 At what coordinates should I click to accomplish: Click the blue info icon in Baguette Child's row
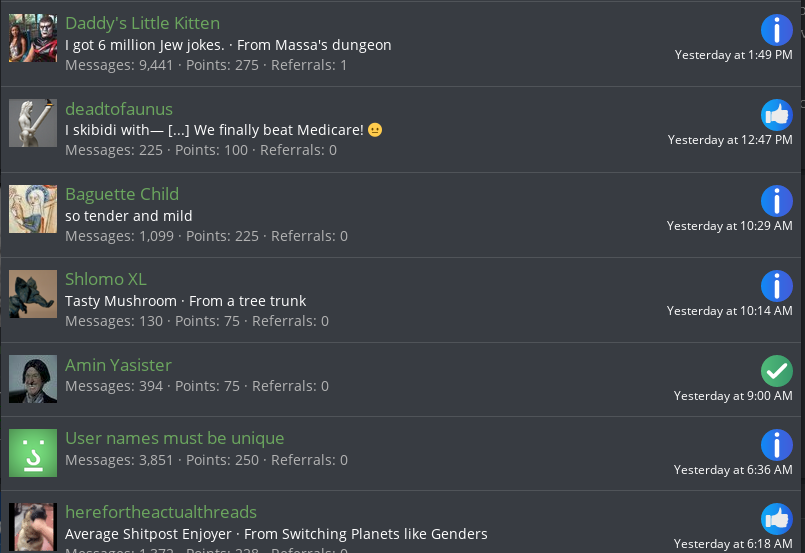(776, 201)
